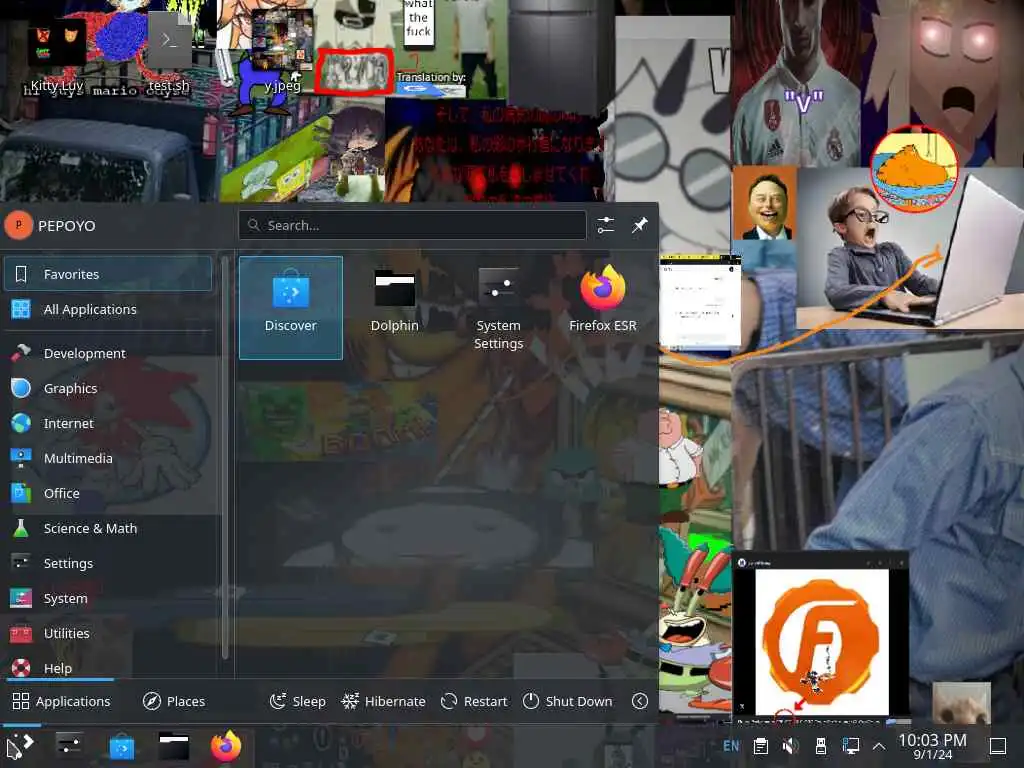Open the audio volume tray icon
1024x768 pixels.
[790, 746]
